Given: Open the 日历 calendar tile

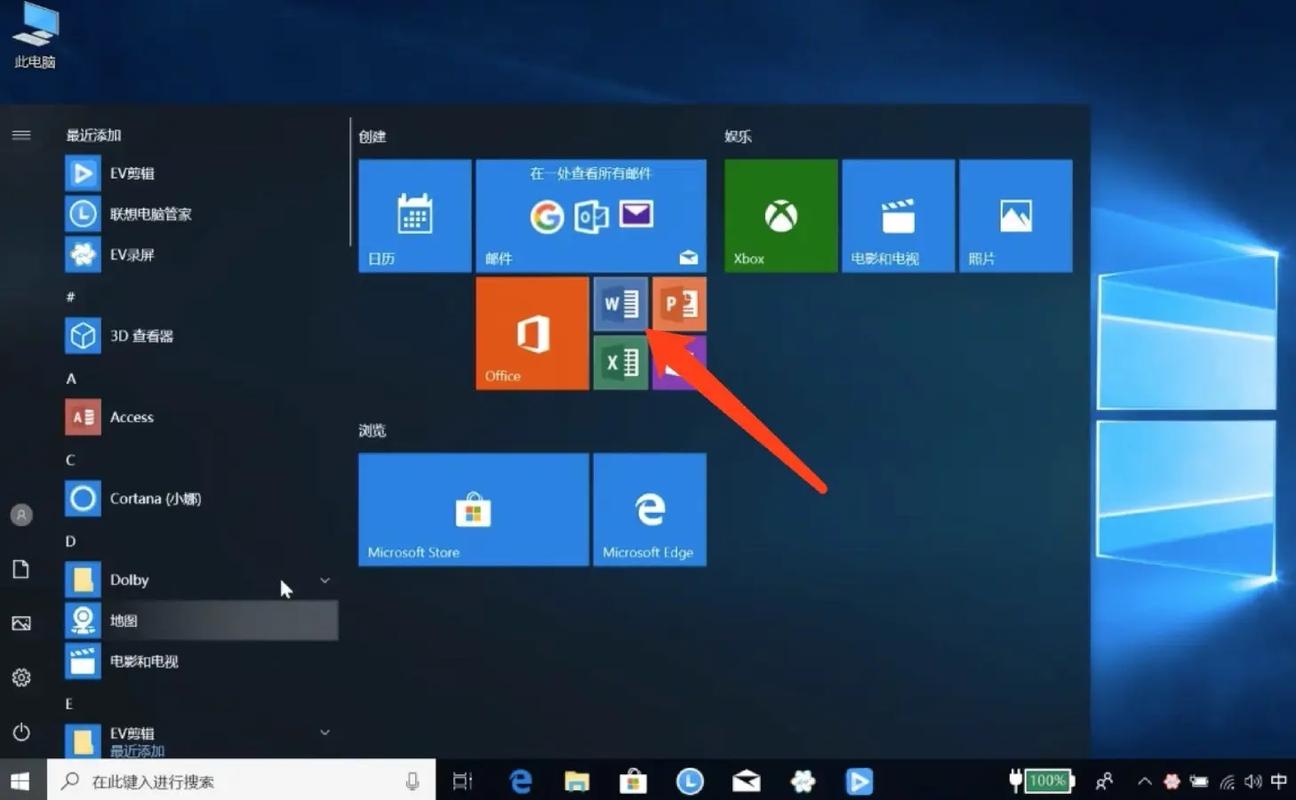Looking at the screenshot, I should click(x=415, y=216).
